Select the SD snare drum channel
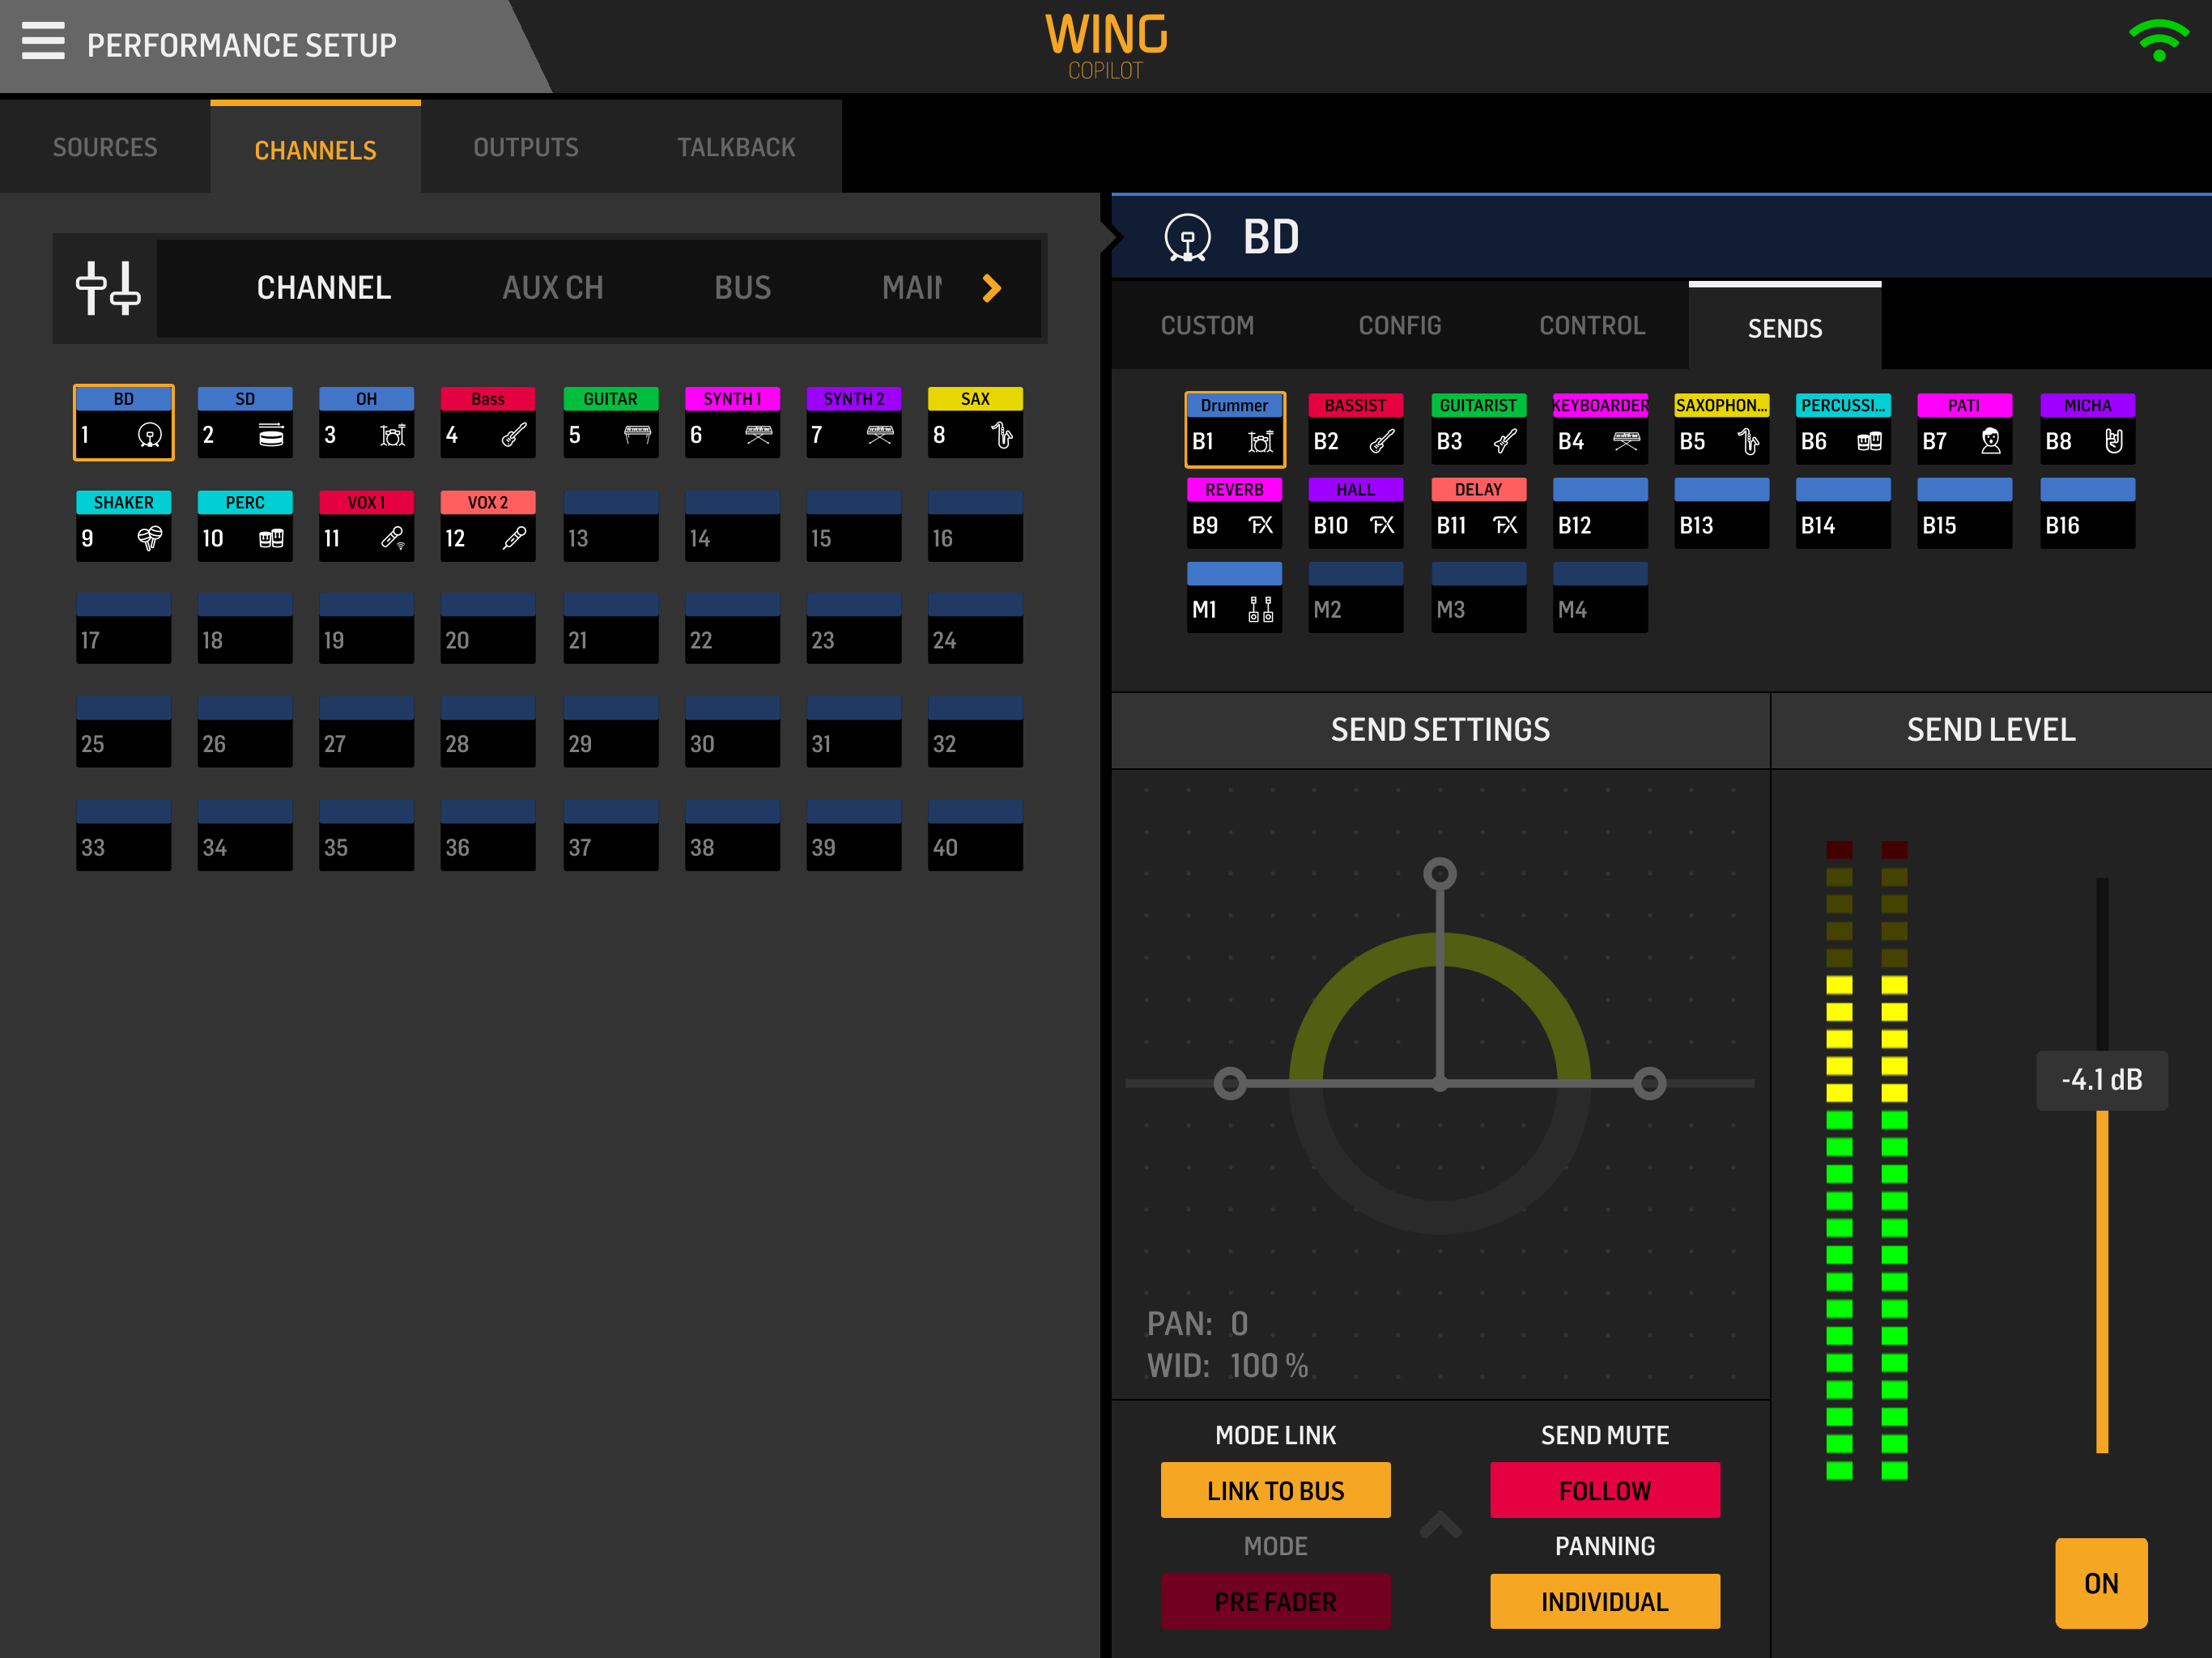The width and height of the screenshot is (2212, 1658). 245,422
